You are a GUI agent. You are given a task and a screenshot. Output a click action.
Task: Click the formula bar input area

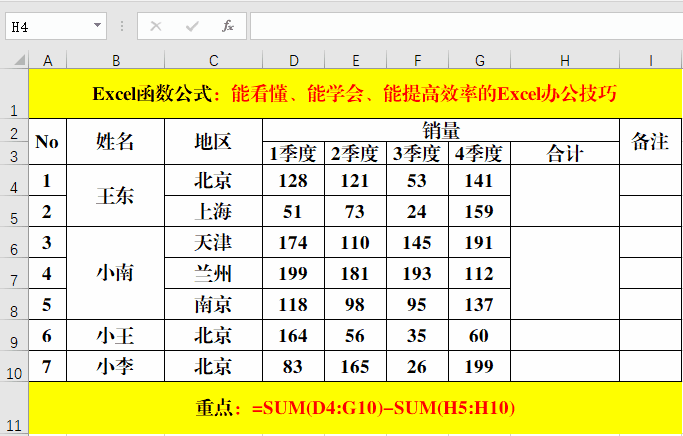coord(466,26)
